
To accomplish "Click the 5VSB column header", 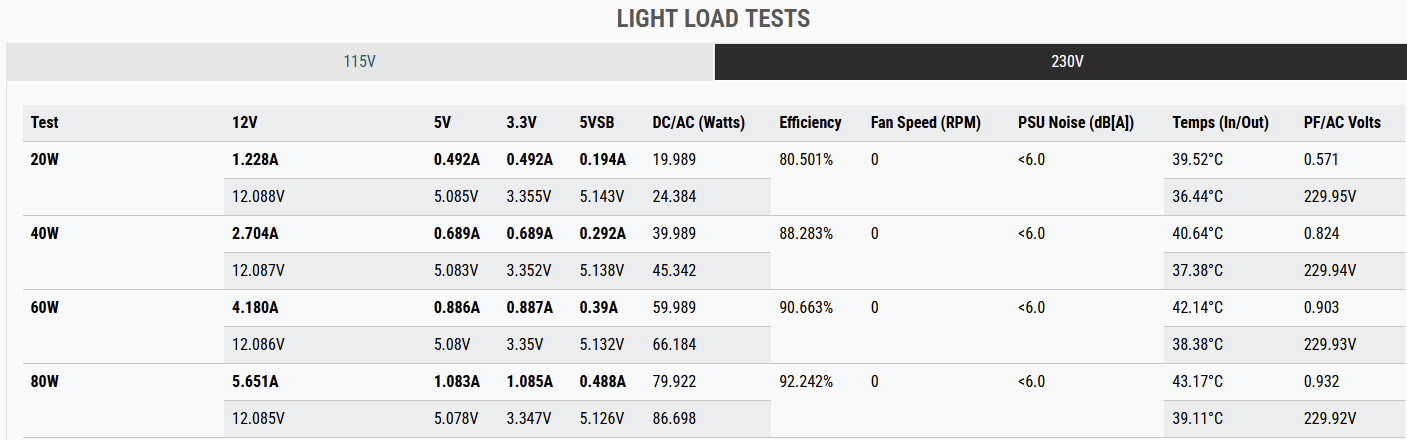I will click(597, 123).
